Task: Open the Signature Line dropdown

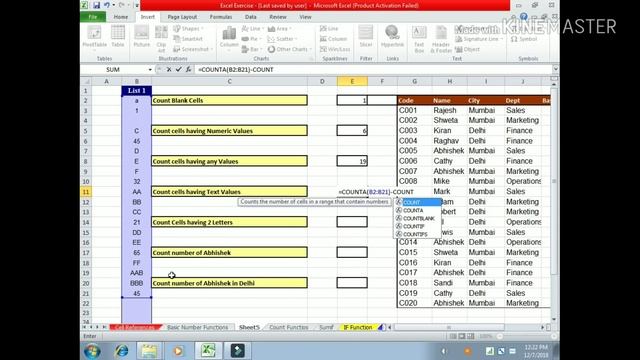Action: pos(480,39)
